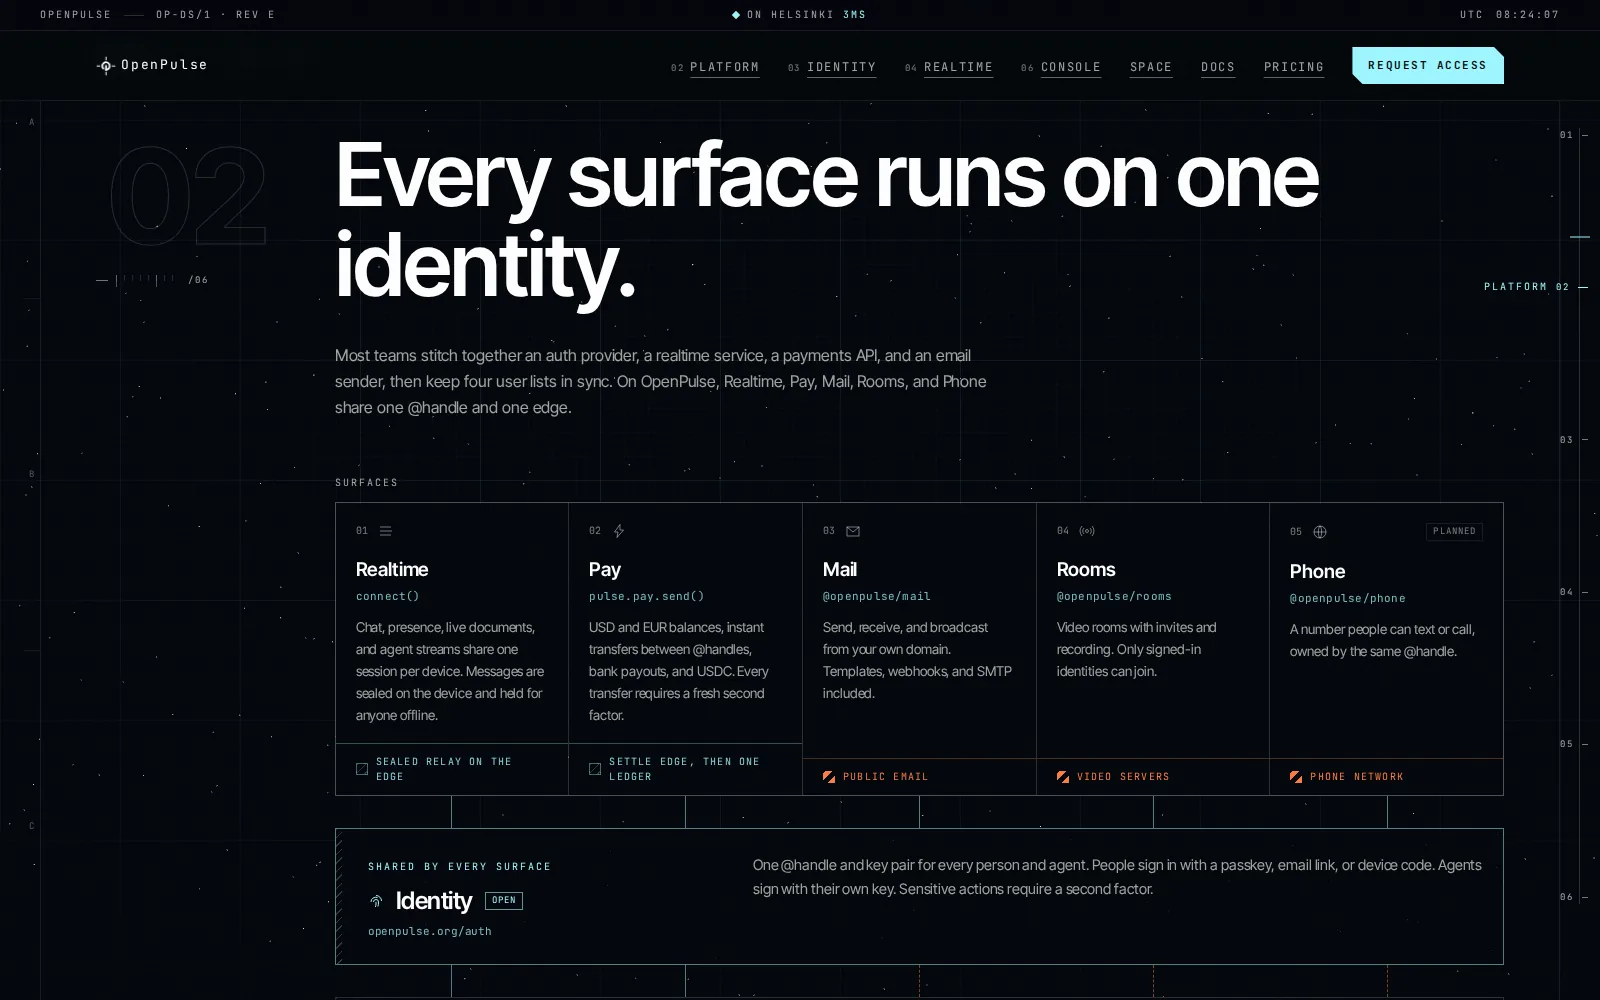
Task: Click the pulse.pay.send() code label
Action: 647,596
